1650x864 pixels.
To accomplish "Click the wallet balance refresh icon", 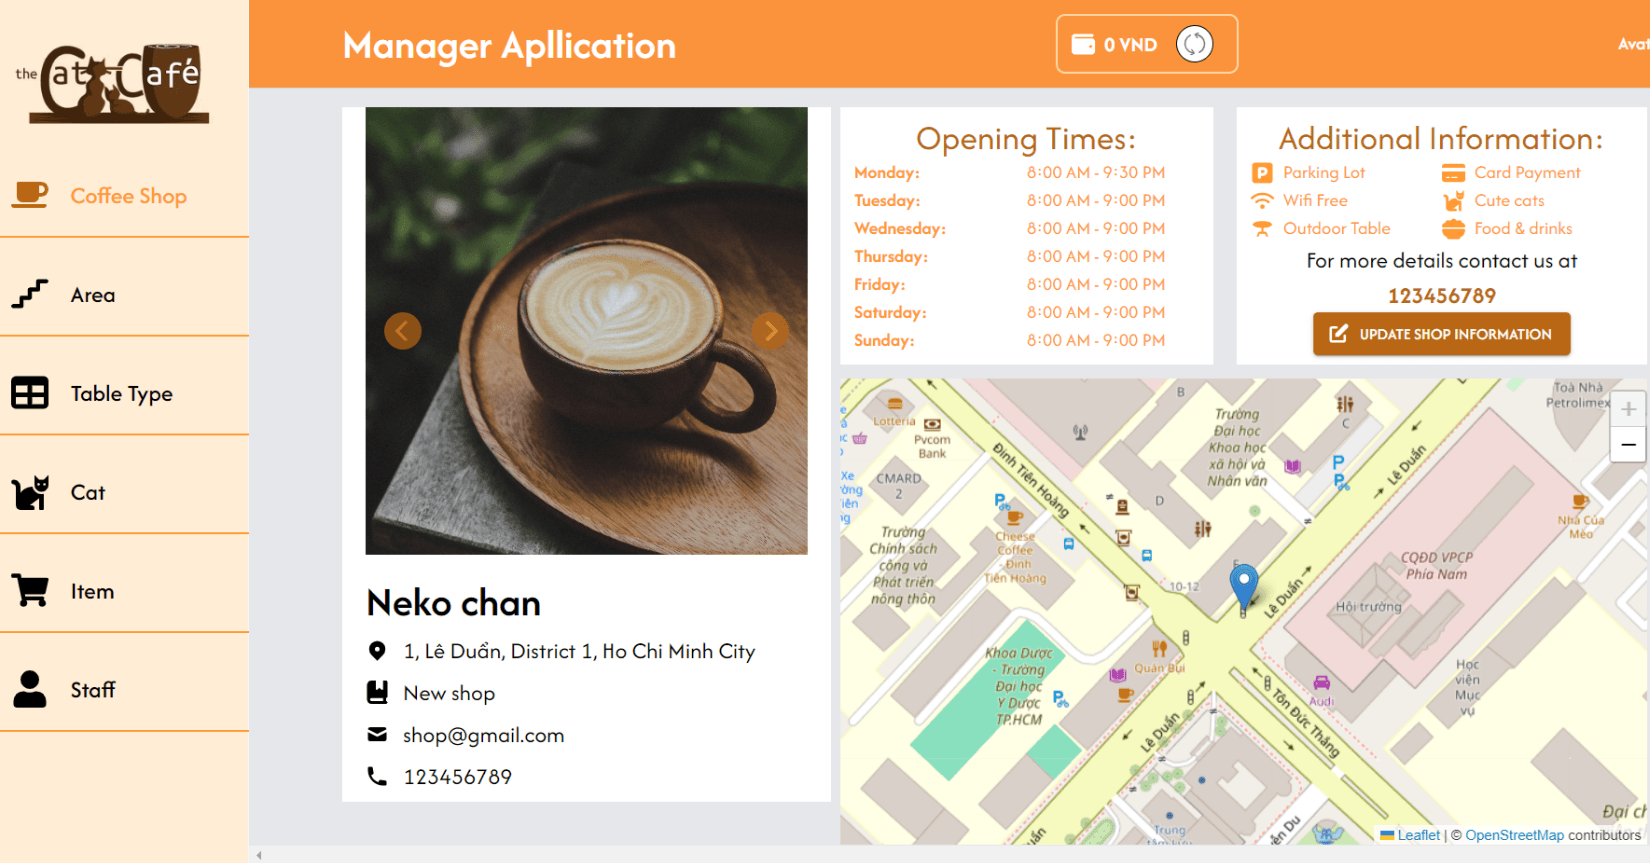I will coord(1194,44).
